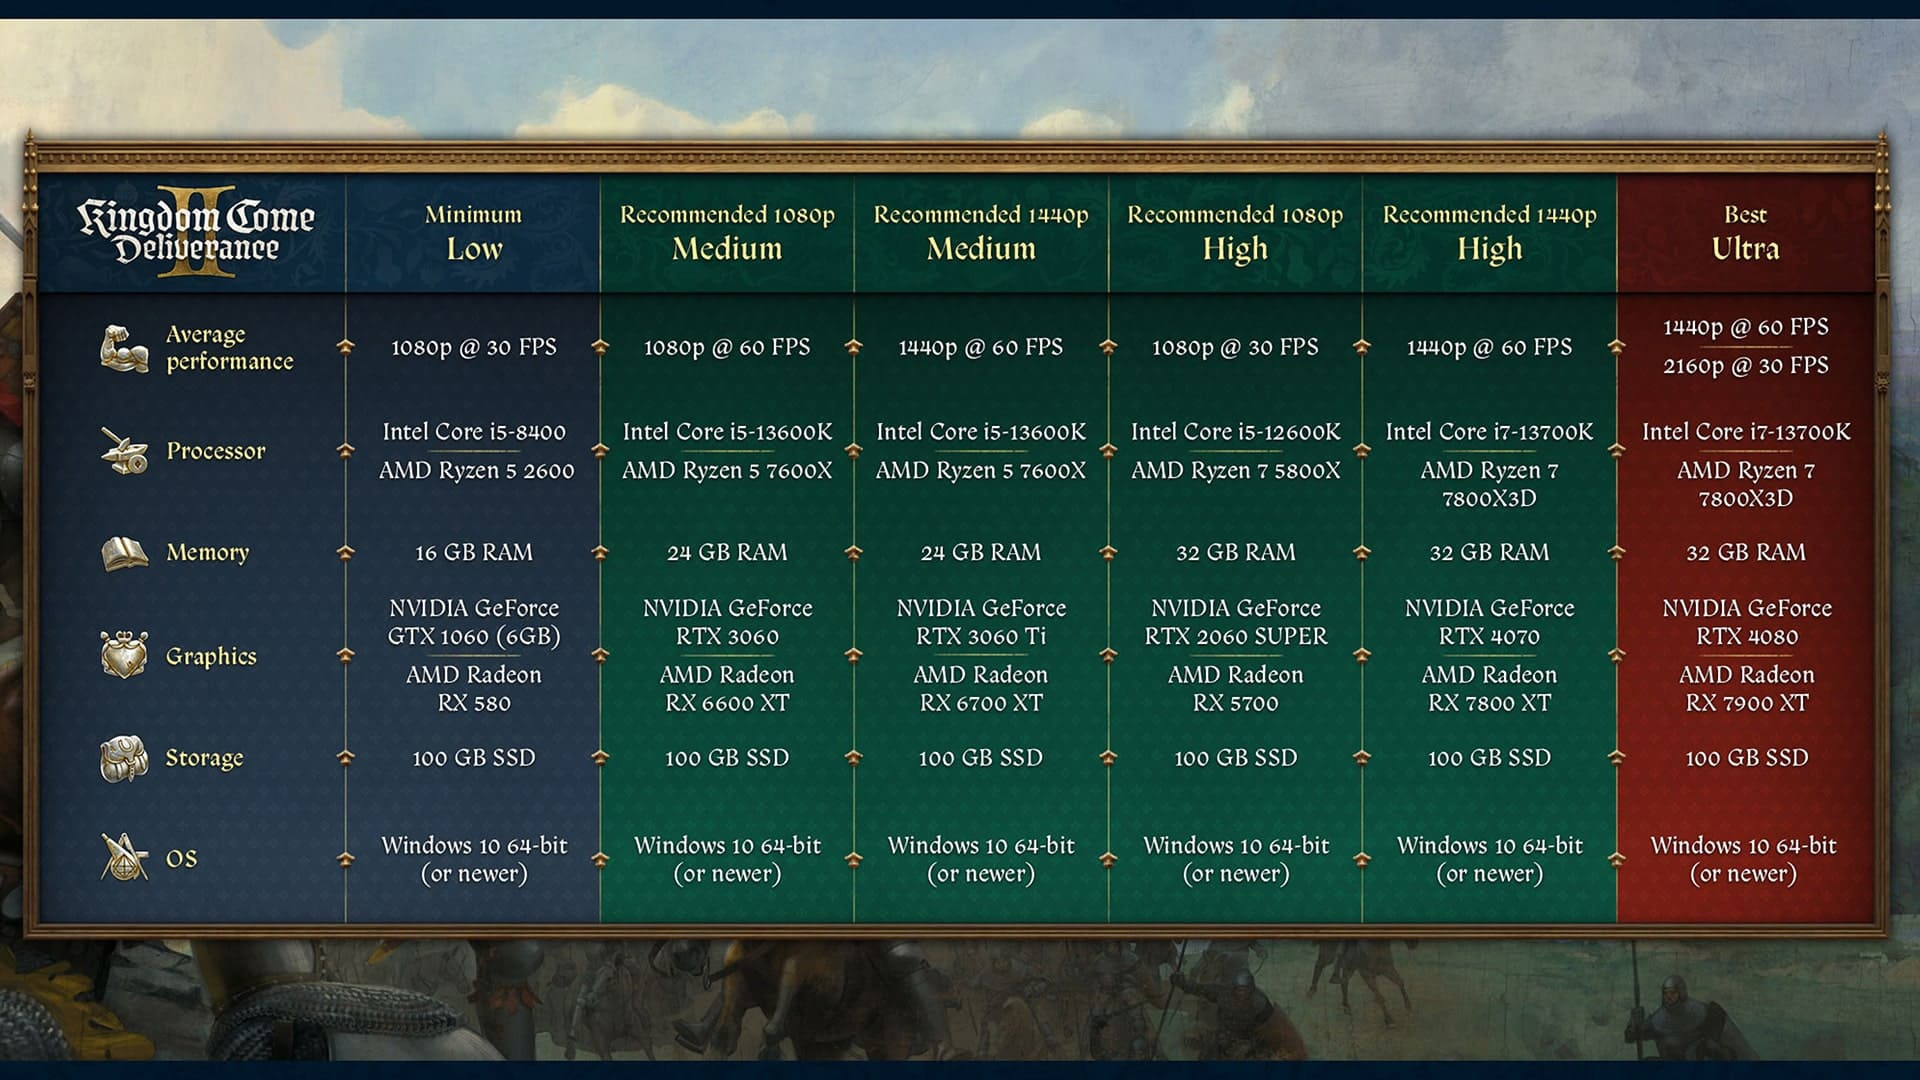Click 'AMD Ryzen 5 2600' processor text

pyautogui.click(x=476, y=470)
